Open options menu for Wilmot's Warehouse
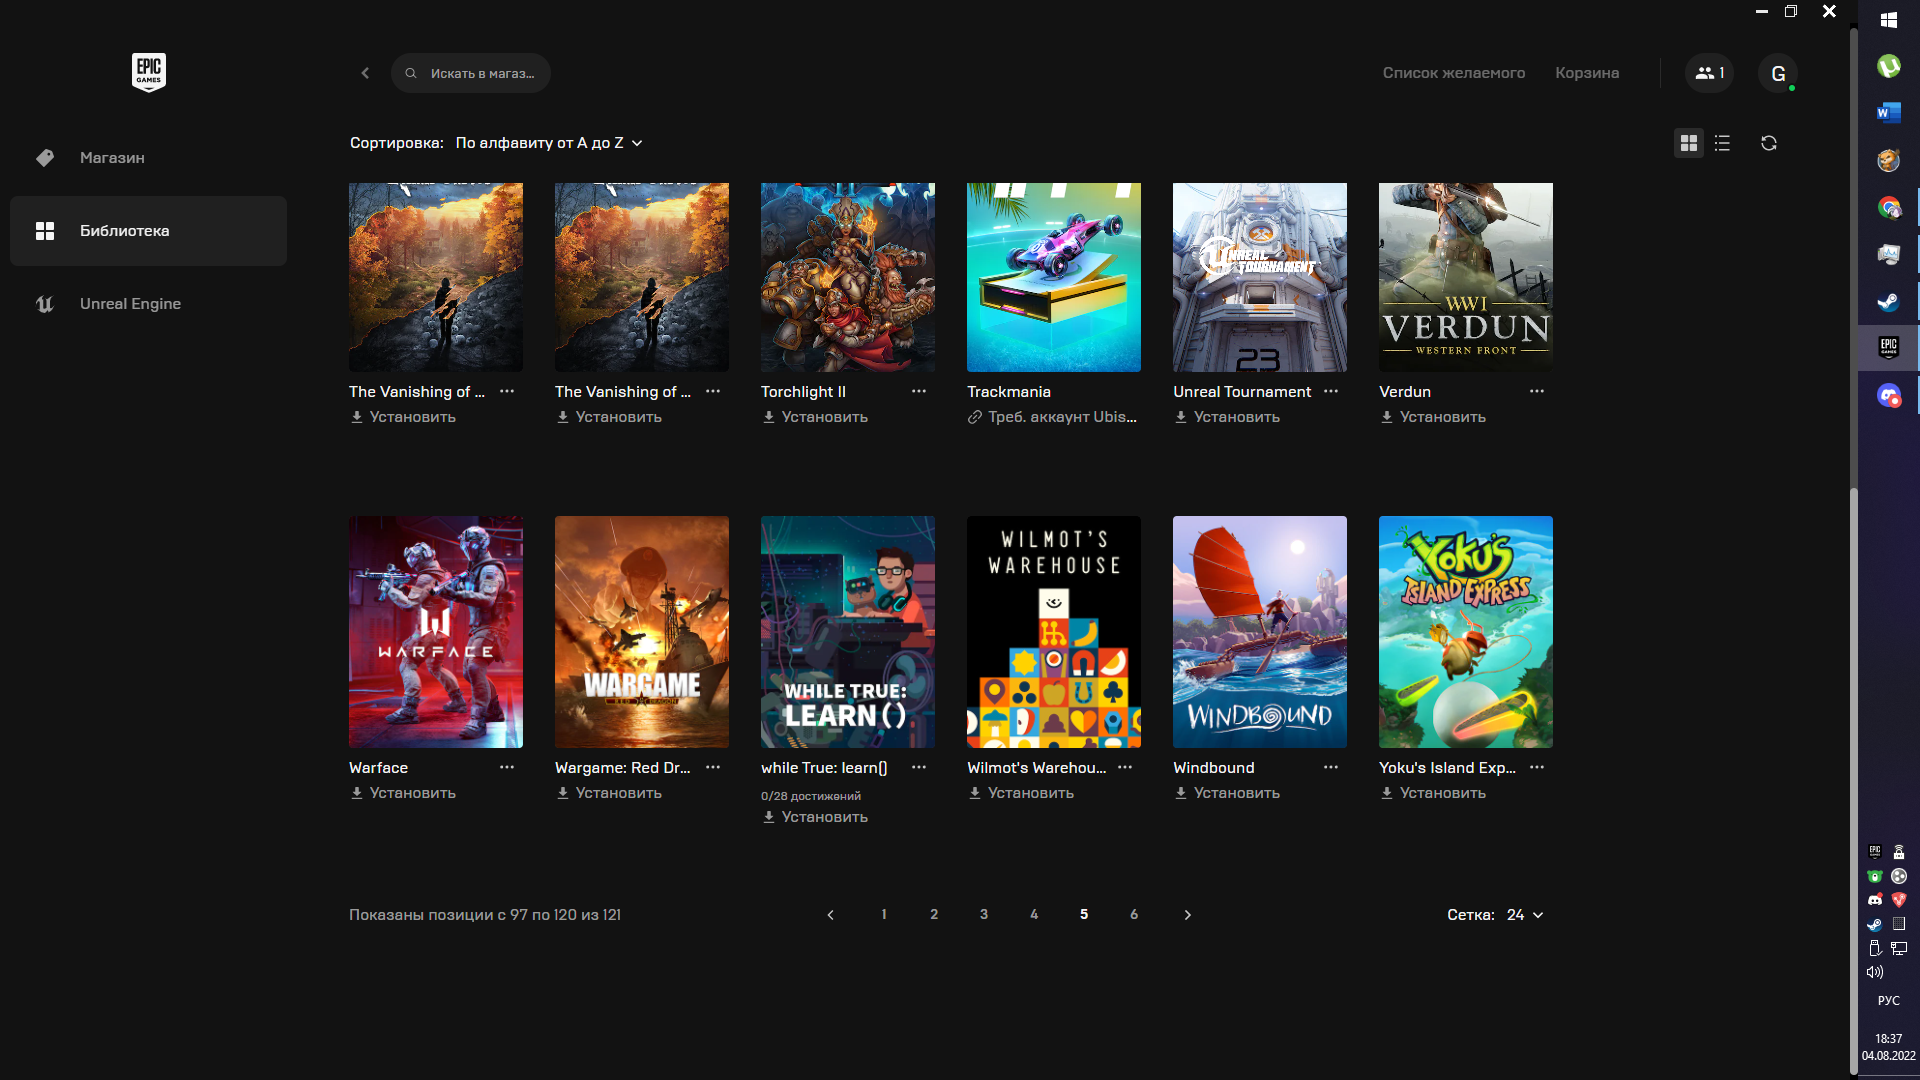 [x=1125, y=767]
